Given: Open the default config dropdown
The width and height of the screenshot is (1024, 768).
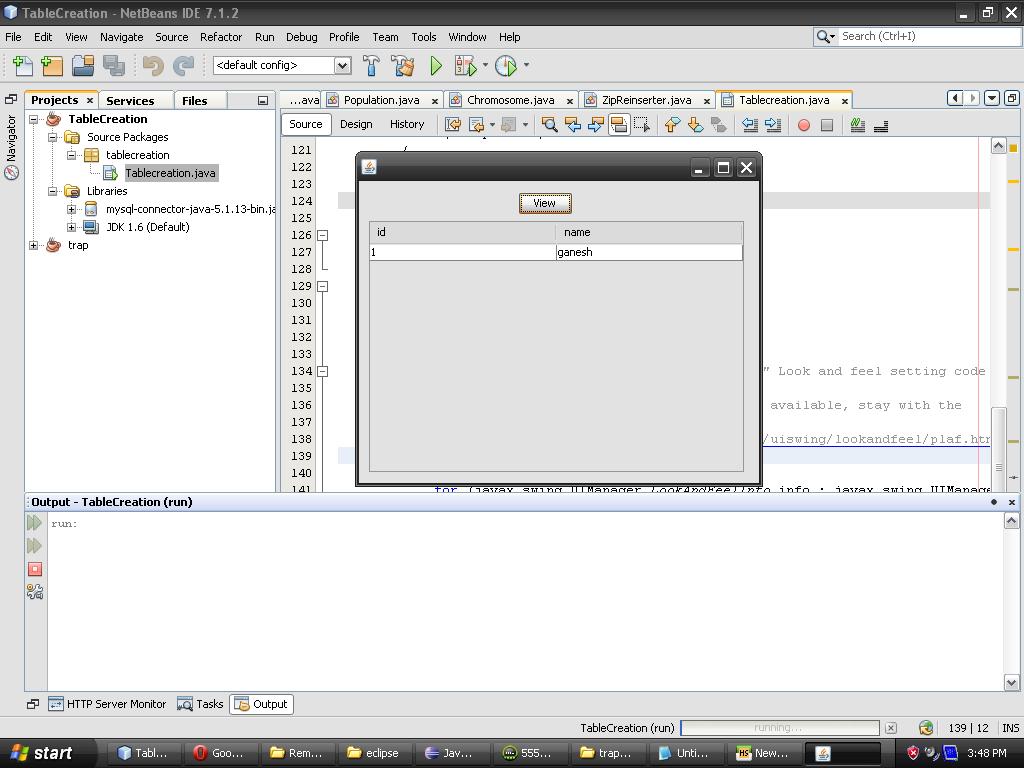Looking at the screenshot, I should pyautogui.click(x=343, y=65).
